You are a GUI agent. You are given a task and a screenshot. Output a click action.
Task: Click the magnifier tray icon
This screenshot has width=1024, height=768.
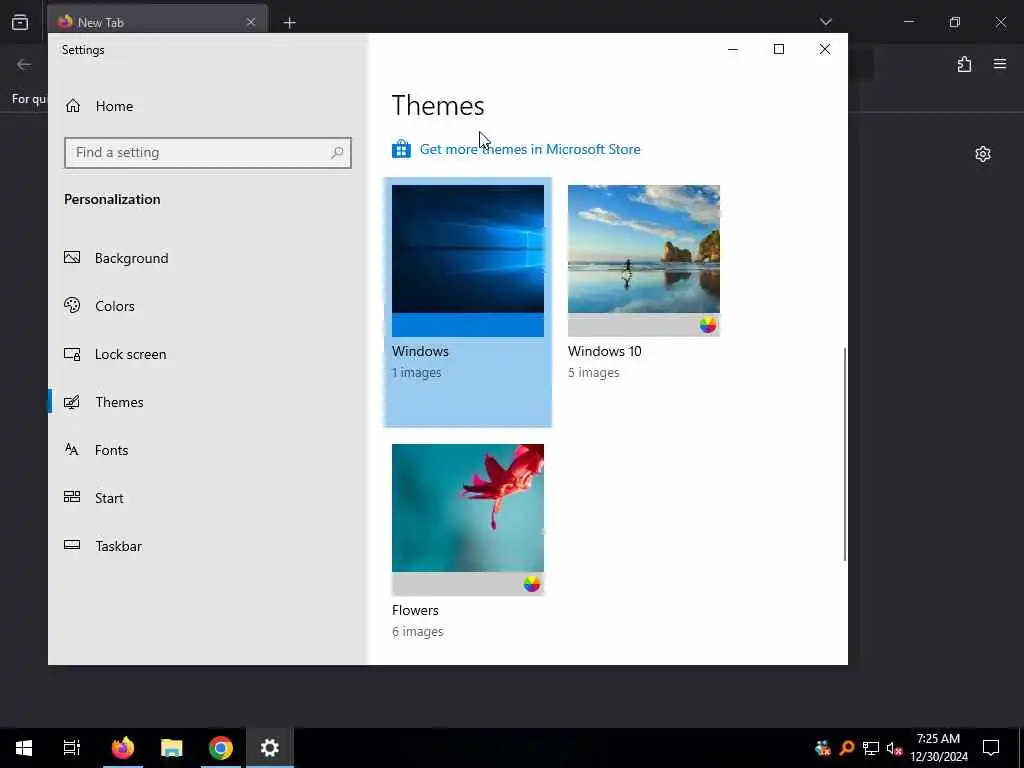[847, 748]
